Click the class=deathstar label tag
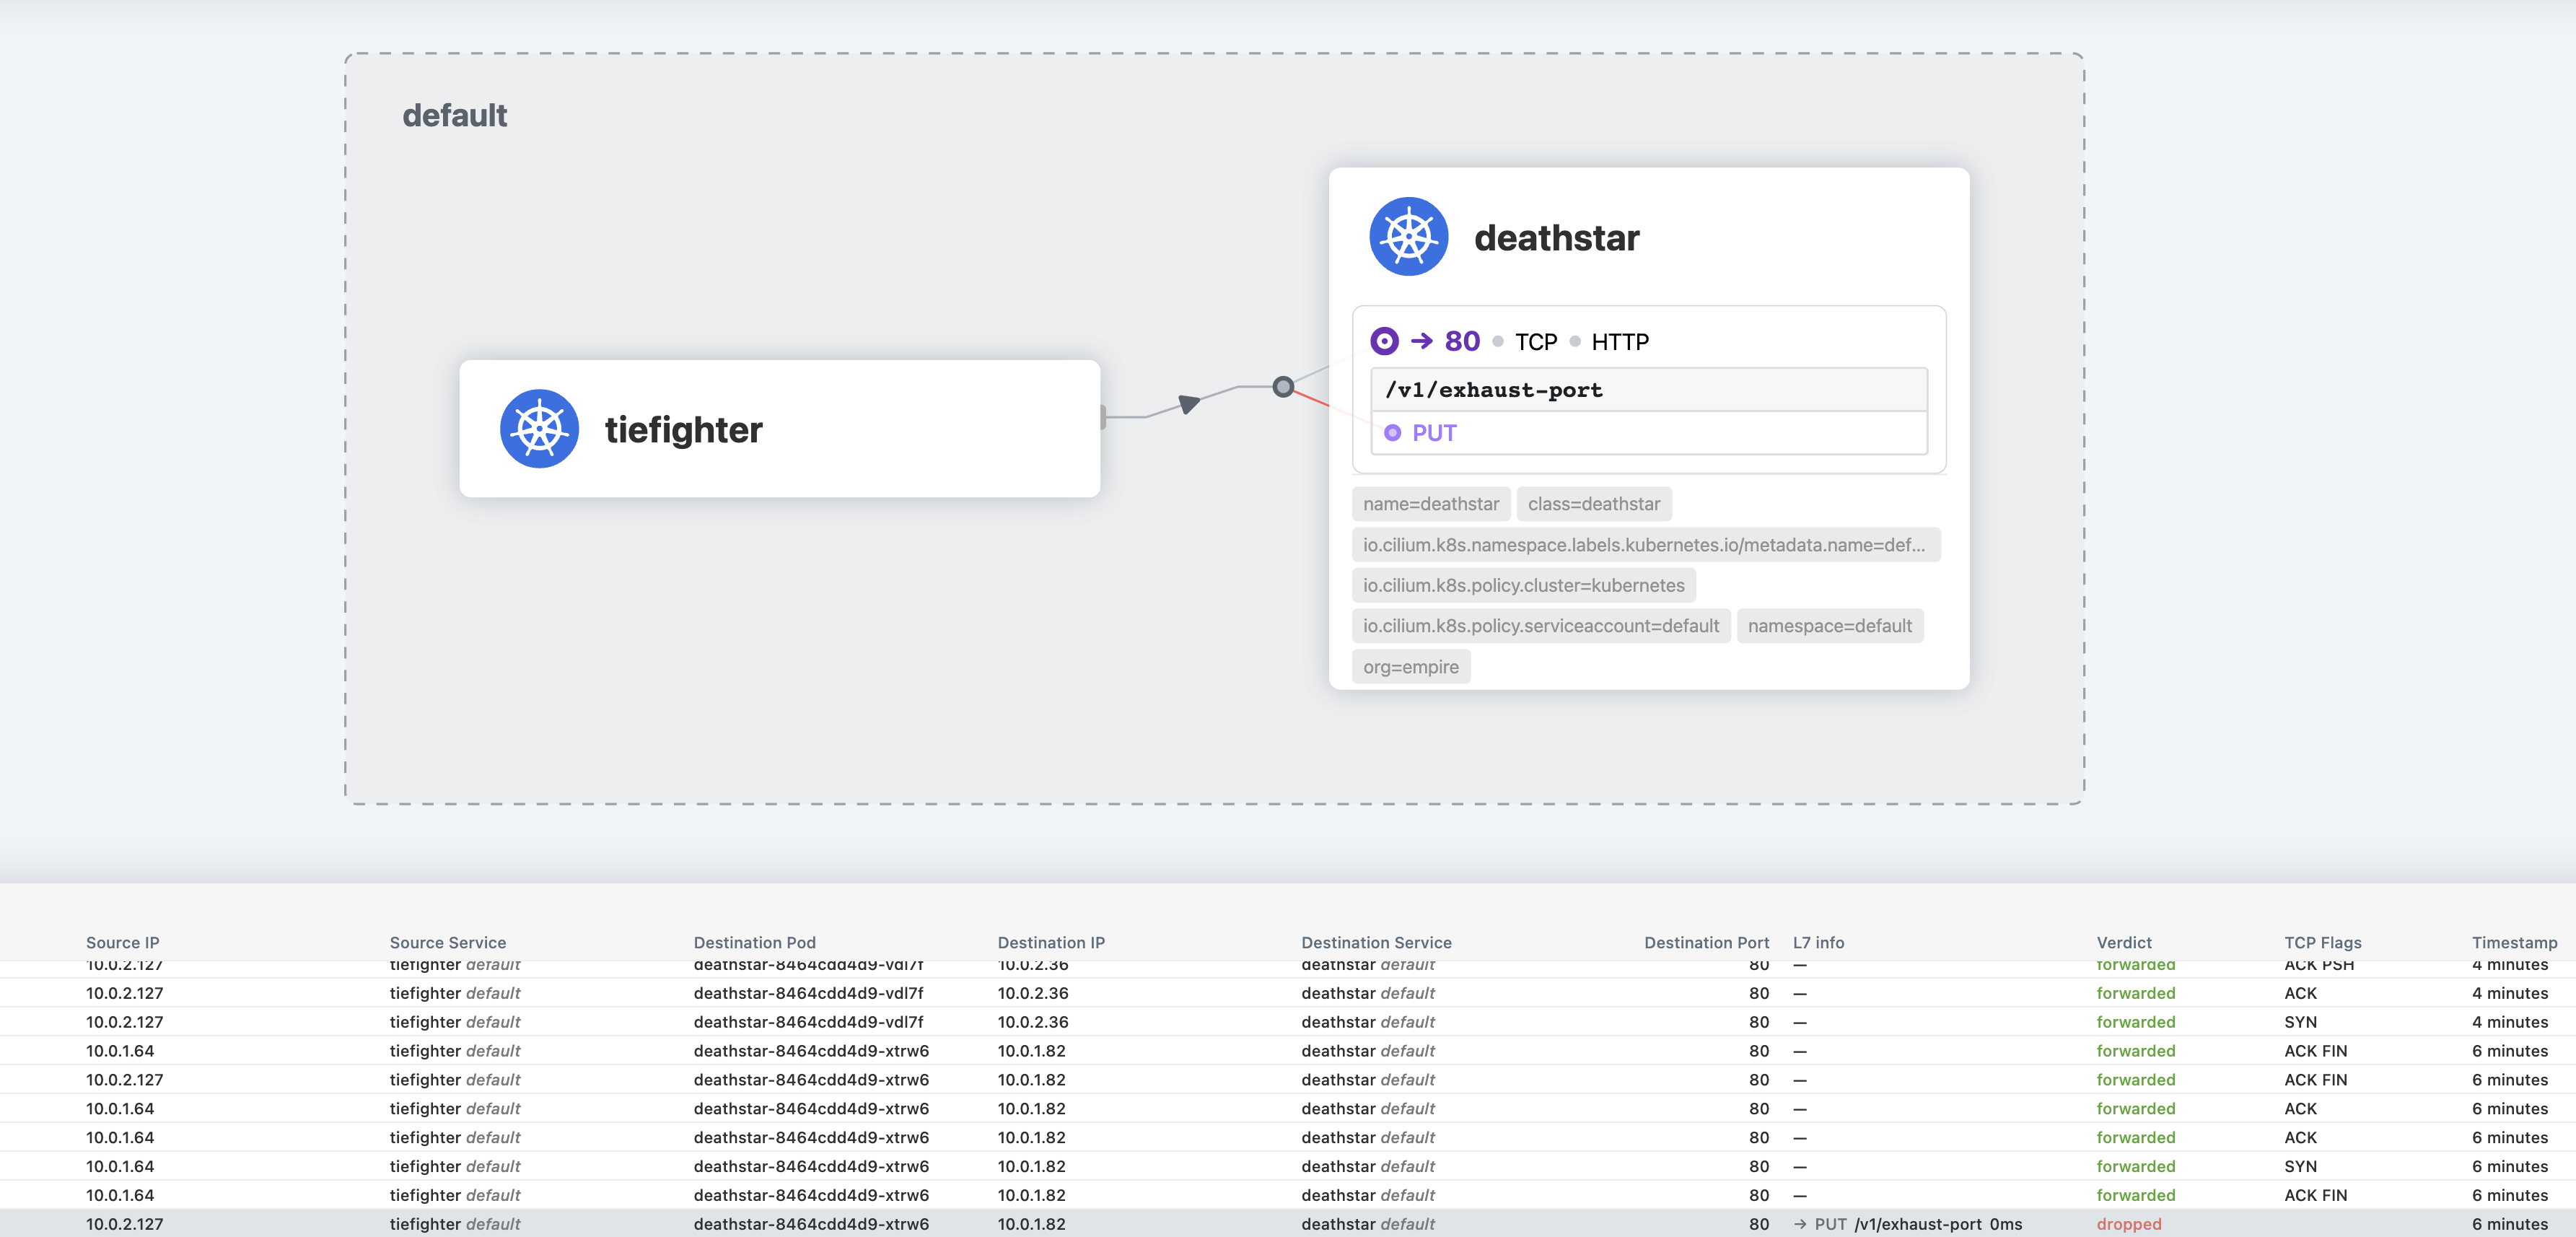Screen dimensions: 2576x1237 (x=1593, y=504)
